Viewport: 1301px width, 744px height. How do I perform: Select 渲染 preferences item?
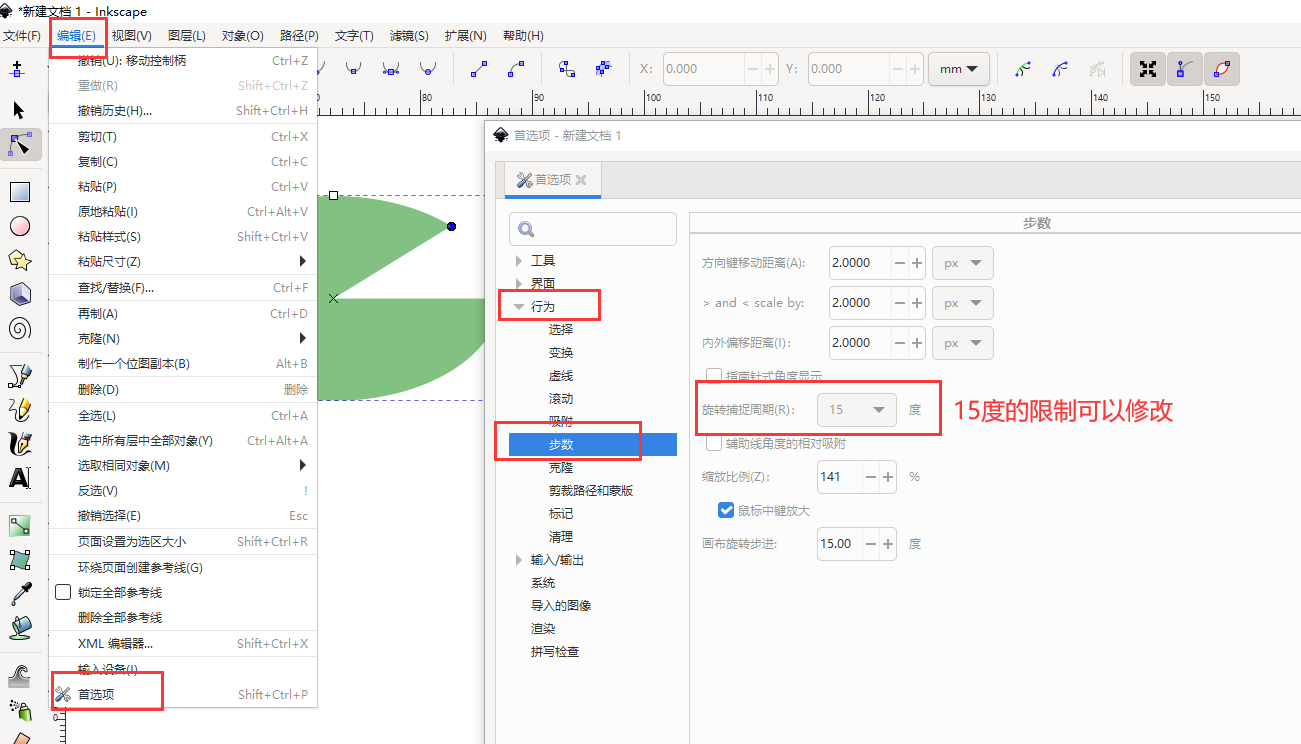coord(543,629)
